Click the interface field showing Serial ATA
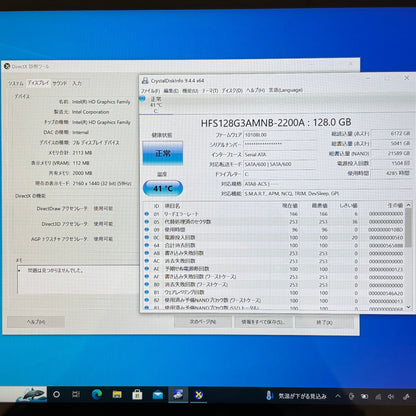Viewport: 416px width, 416px height. pyautogui.click(x=279, y=154)
